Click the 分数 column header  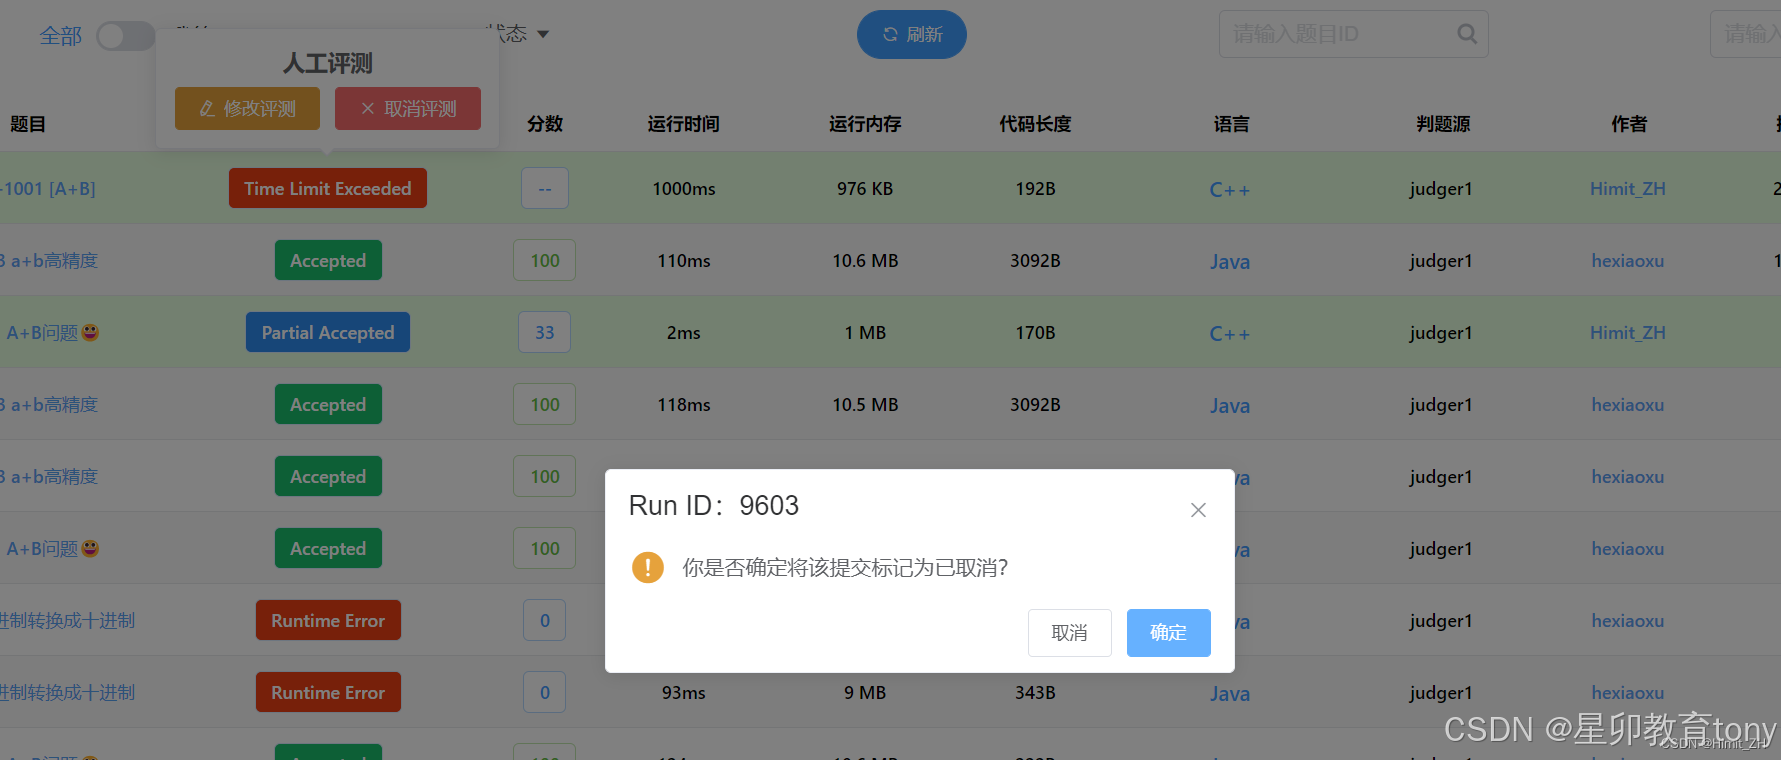click(545, 124)
